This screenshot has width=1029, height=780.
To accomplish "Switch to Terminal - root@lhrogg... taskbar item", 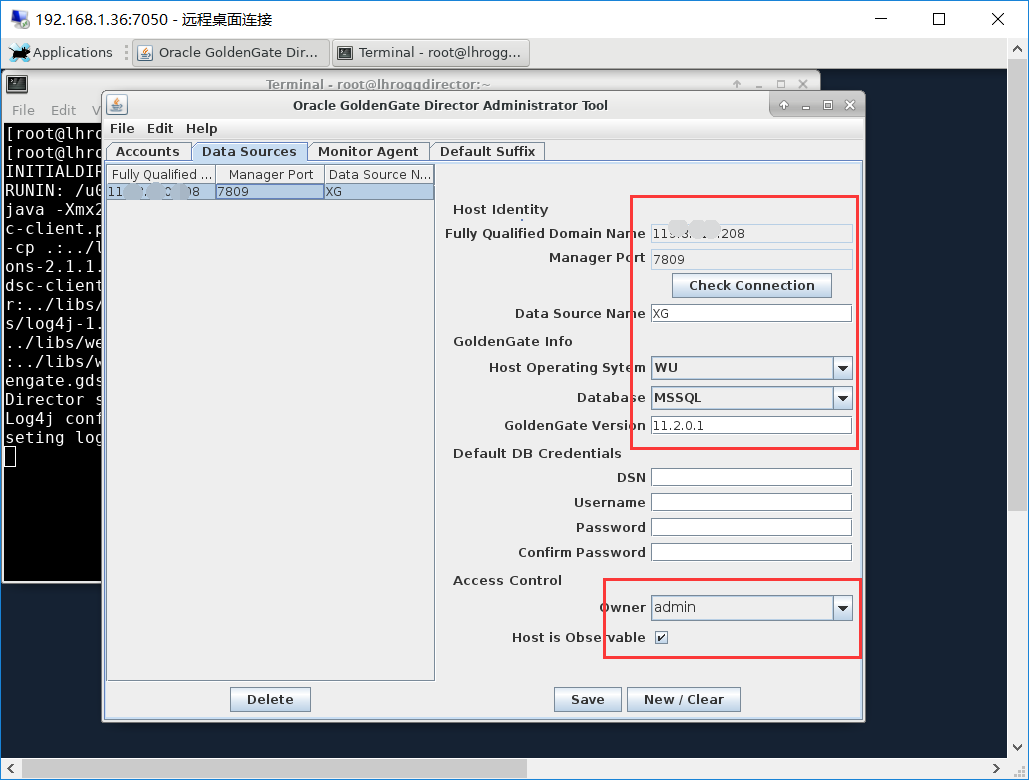I will pos(430,52).
